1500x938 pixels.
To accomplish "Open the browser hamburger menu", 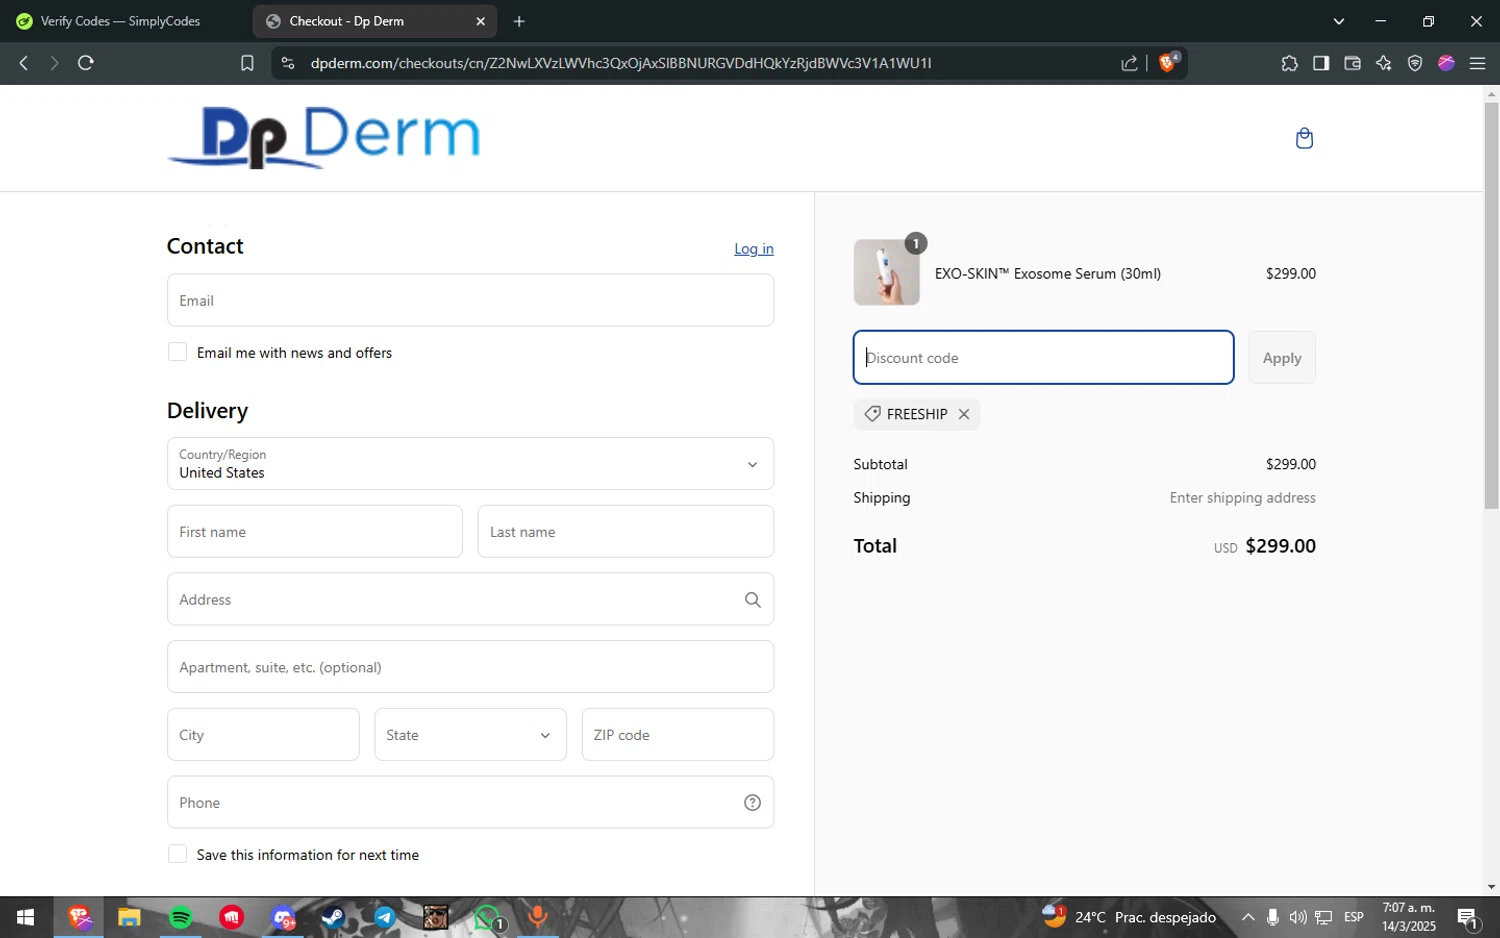I will pos(1477,63).
